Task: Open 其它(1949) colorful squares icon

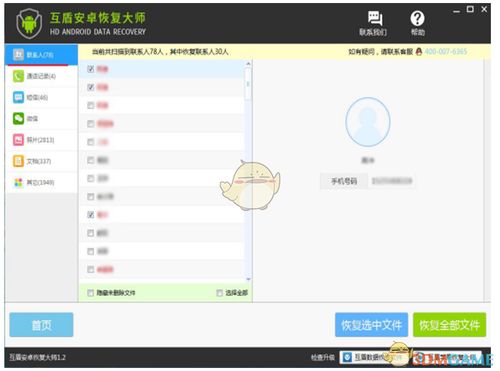Action: click(x=18, y=182)
